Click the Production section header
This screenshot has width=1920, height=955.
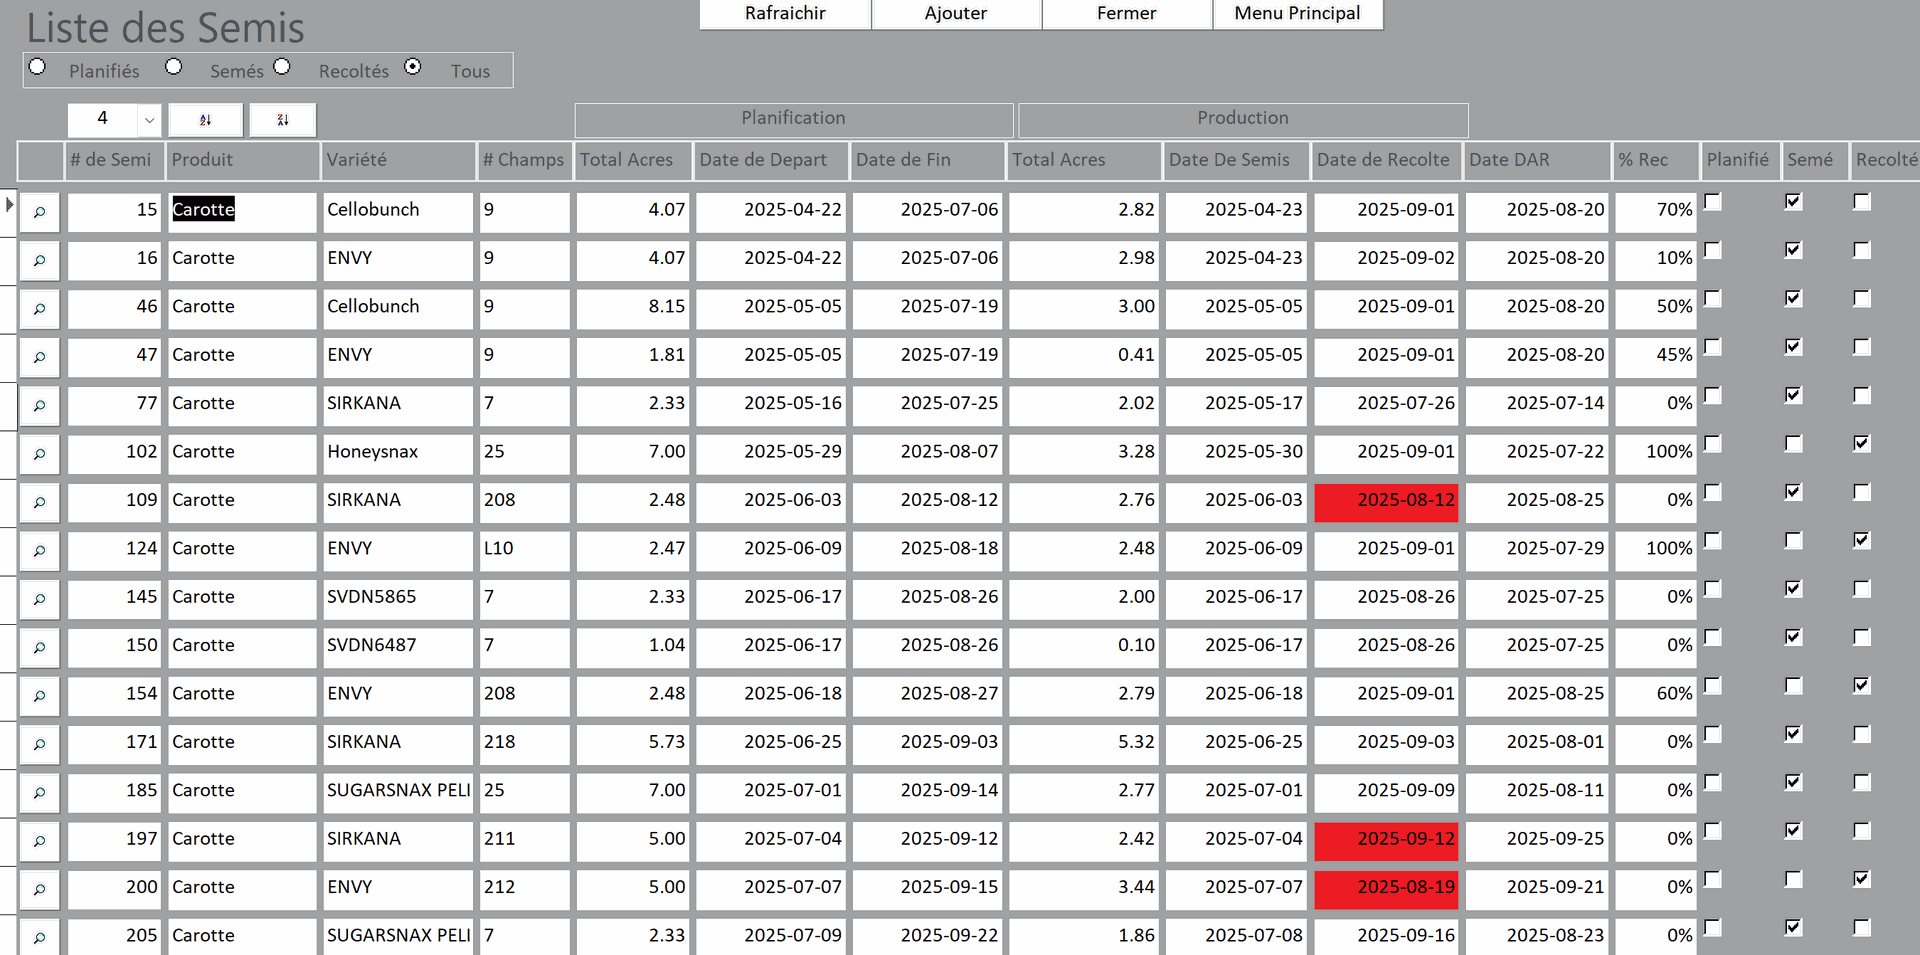pyautogui.click(x=1242, y=119)
